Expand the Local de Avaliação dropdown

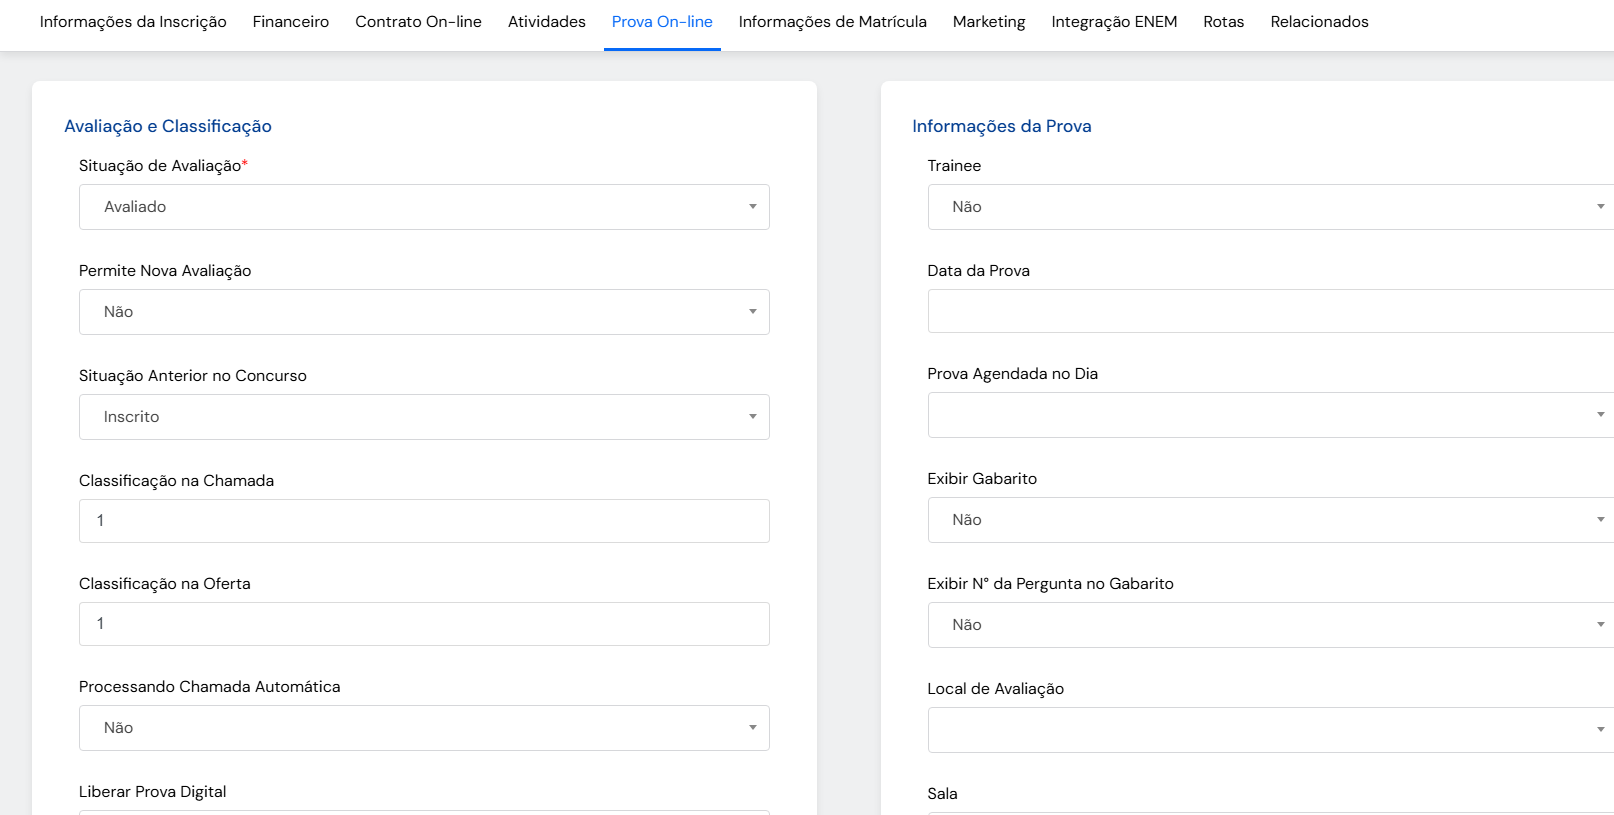tap(1270, 730)
